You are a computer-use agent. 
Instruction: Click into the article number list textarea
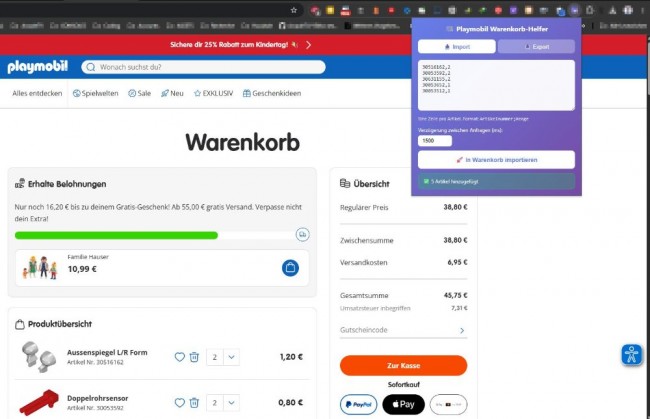click(496, 85)
